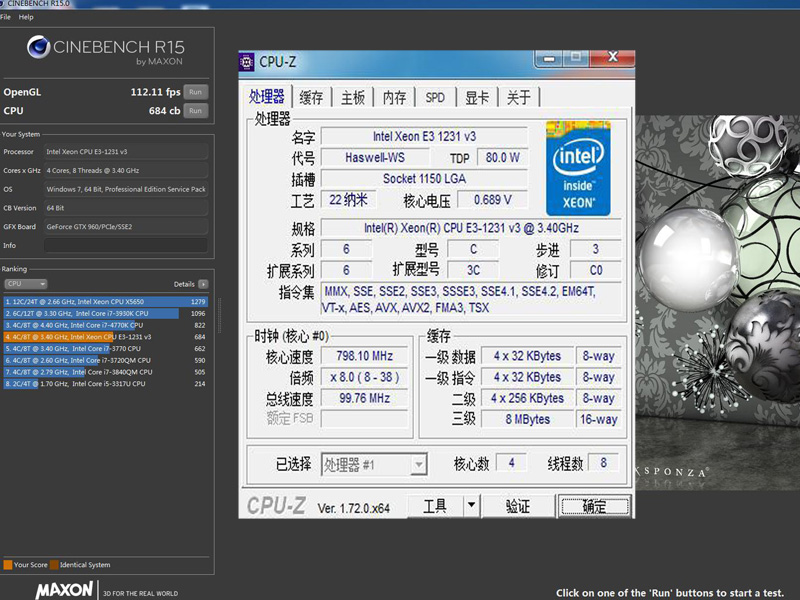Image resolution: width=800 pixels, height=600 pixels.
Task: Switch to the 缓存 tab in CPU-Z
Action: [x=311, y=97]
